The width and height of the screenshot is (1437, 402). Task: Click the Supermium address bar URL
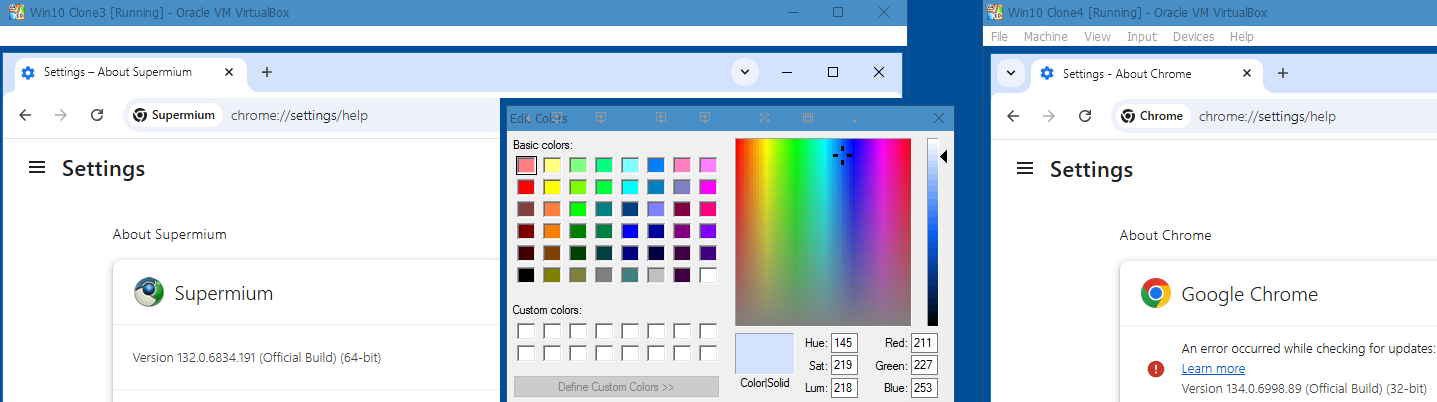[299, 115]
